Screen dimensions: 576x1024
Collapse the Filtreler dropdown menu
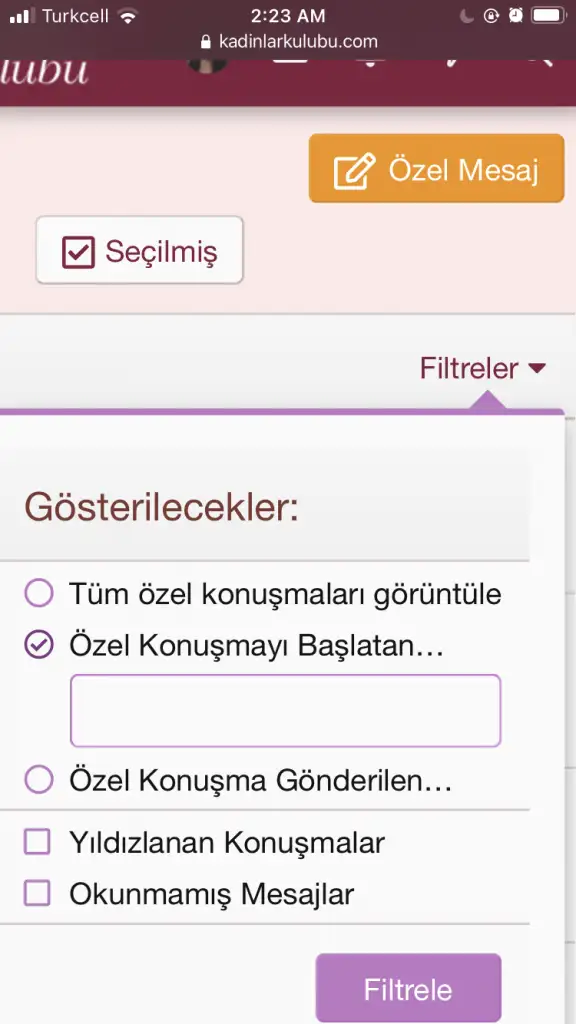coord(482,368)
